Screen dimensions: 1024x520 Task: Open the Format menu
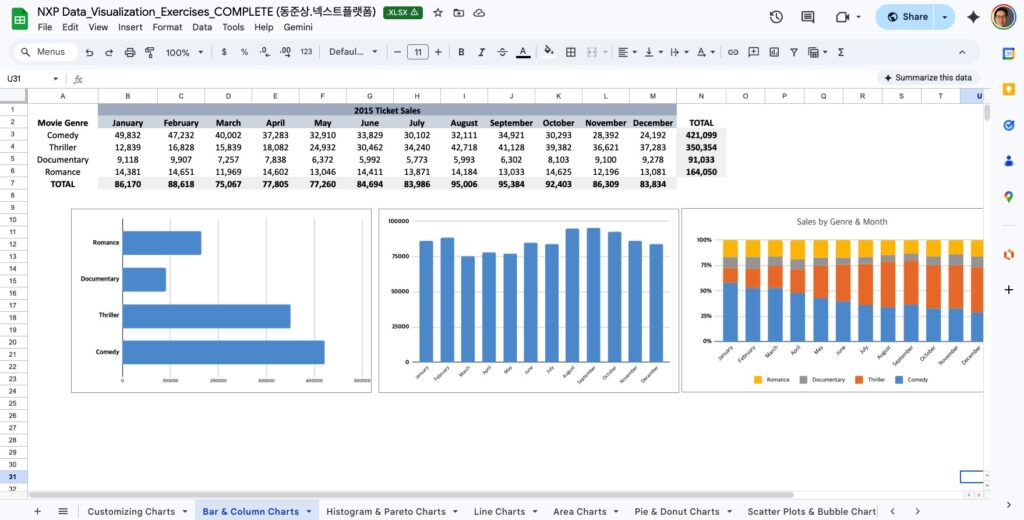[167, 27]
